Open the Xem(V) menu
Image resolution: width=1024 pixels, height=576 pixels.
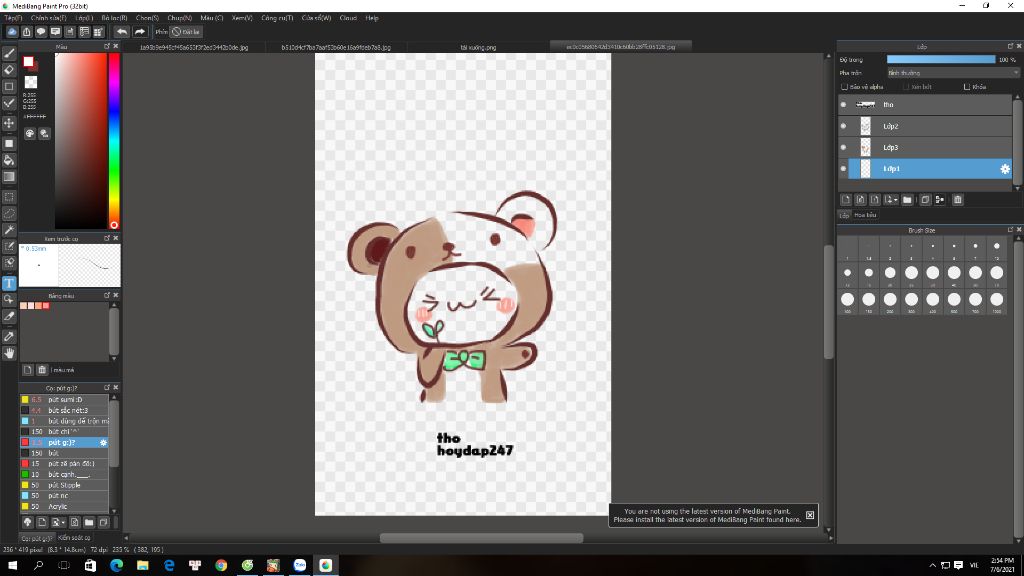tap(242, 18)
